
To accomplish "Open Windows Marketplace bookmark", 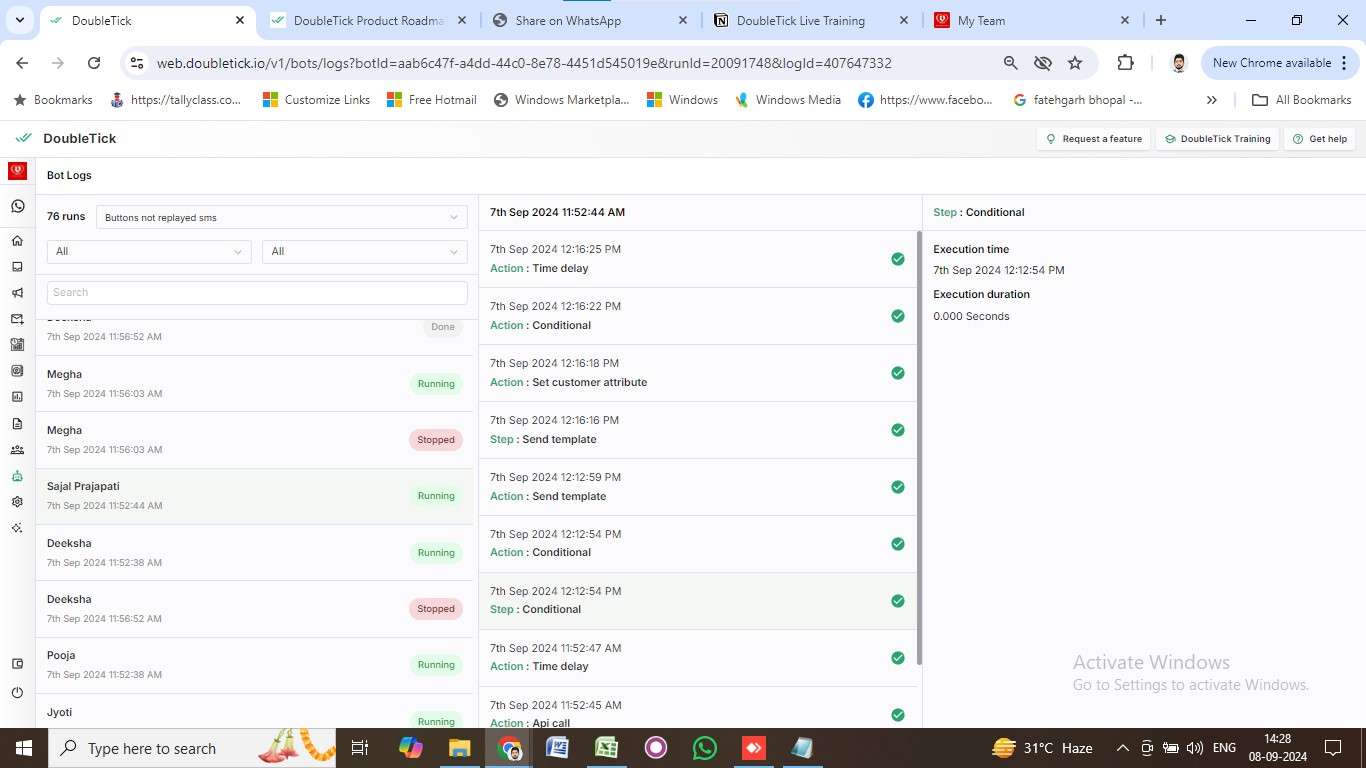I will point(561,100).
